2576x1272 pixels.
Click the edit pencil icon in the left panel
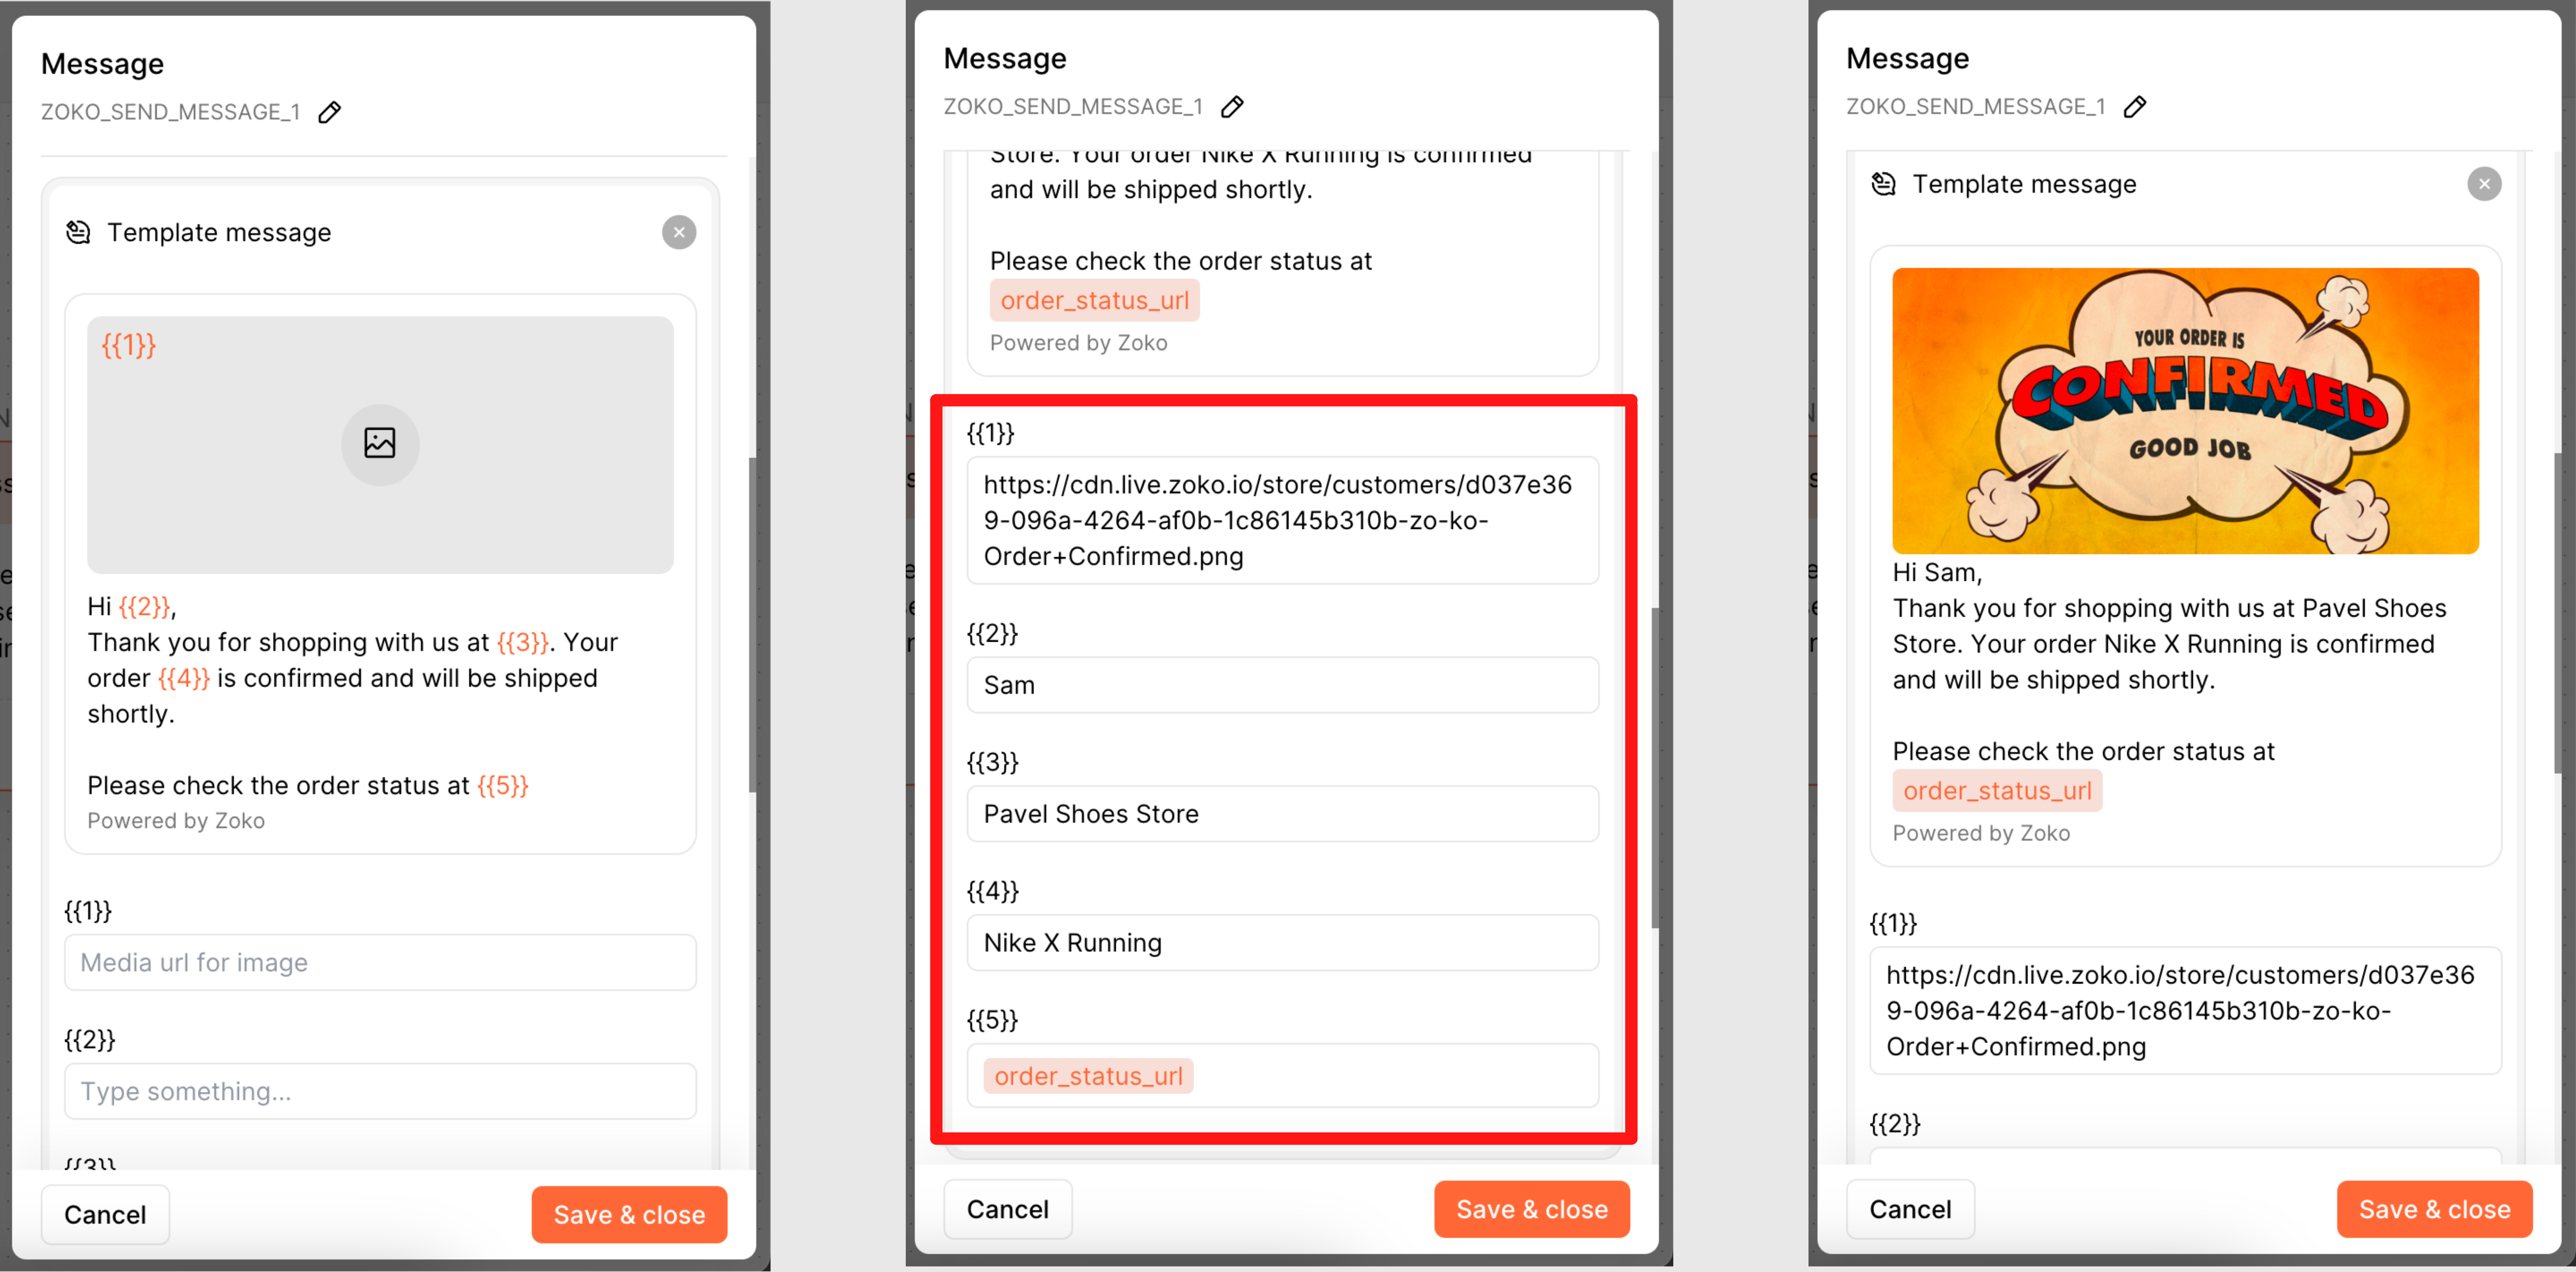coord(329,112)
